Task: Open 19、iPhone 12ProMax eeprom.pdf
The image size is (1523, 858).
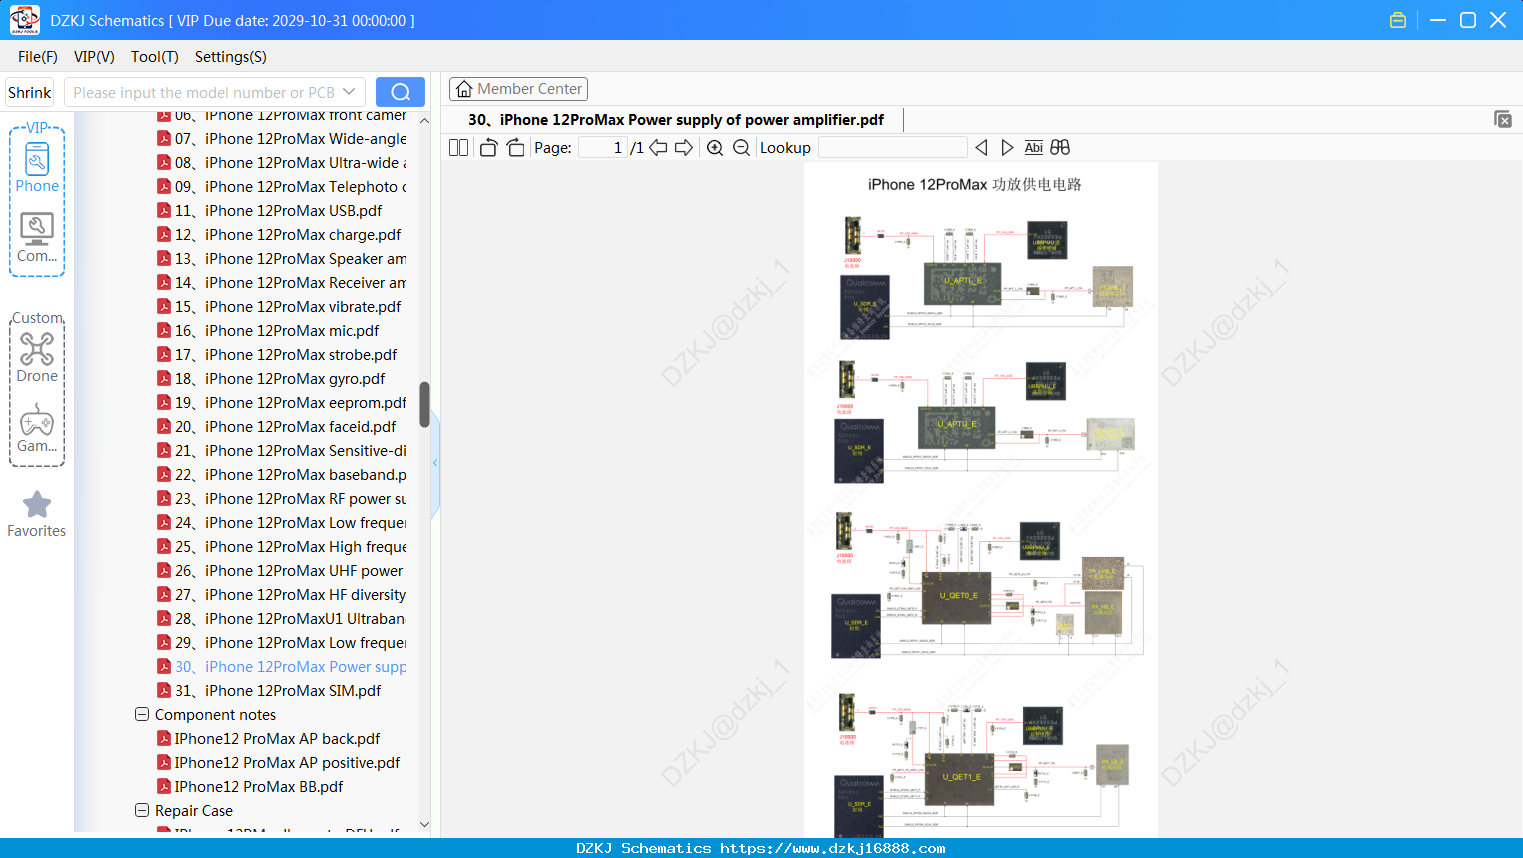Action: click(291, 403)
